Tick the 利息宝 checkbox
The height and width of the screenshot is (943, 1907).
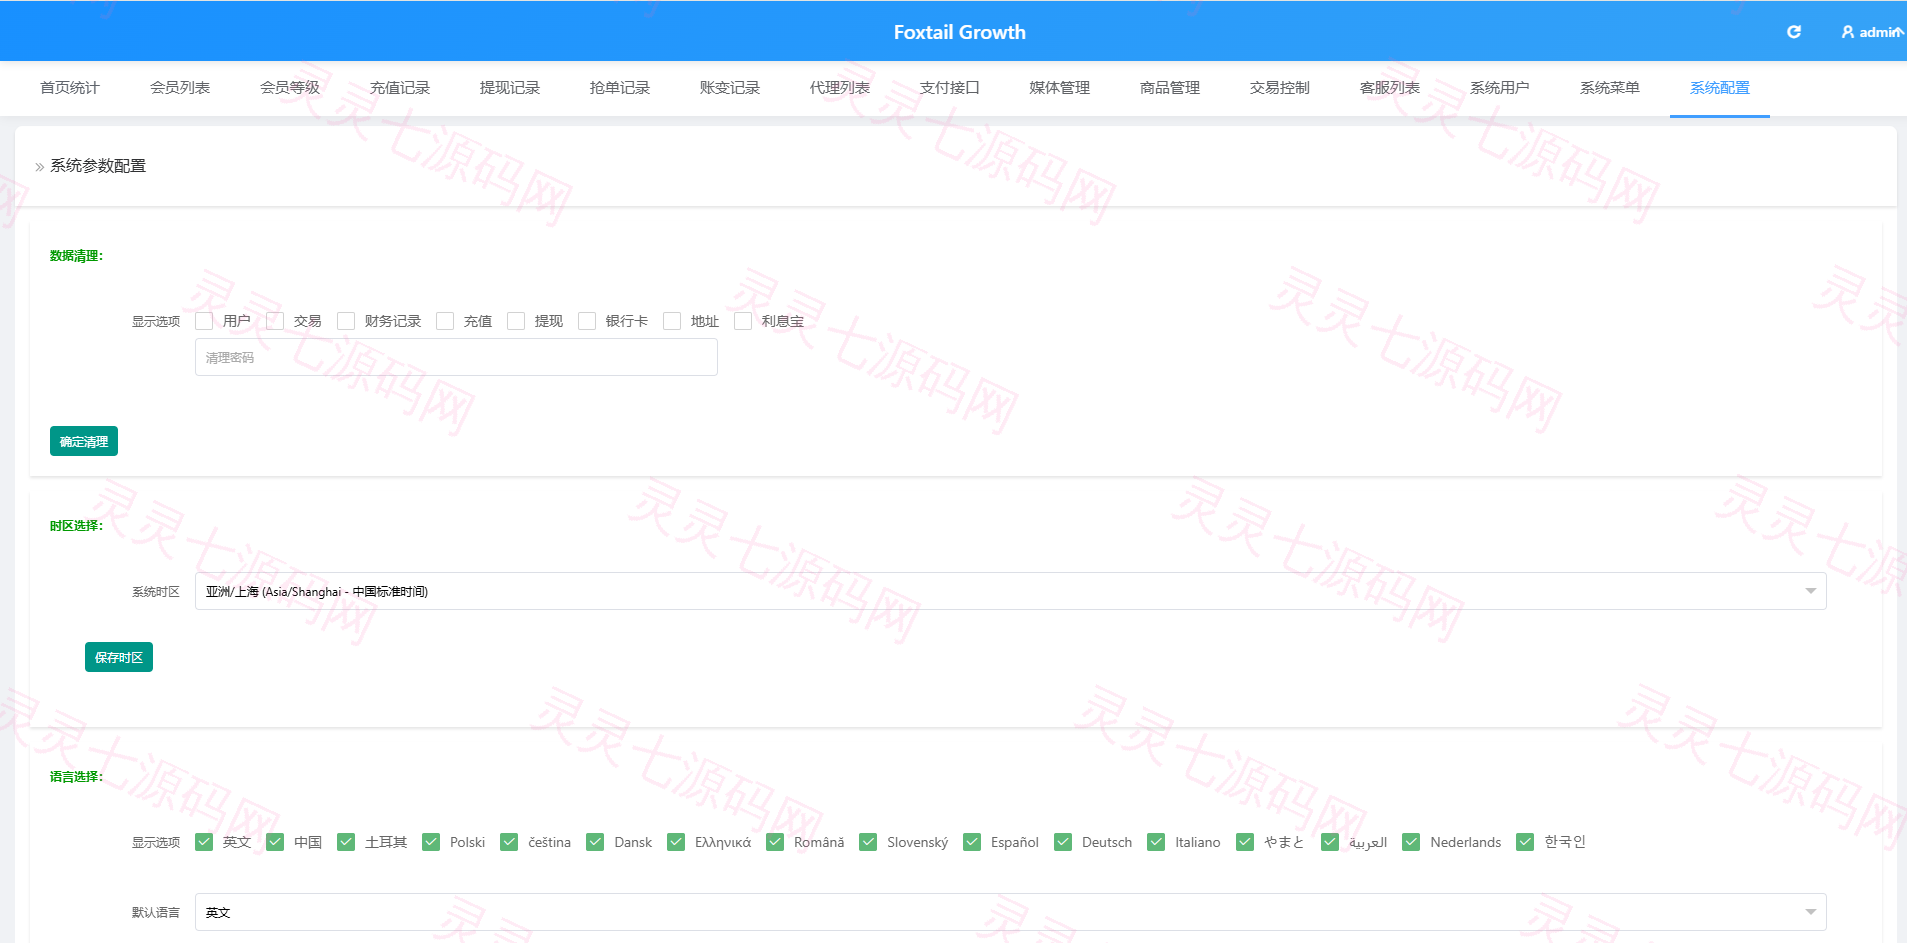[x=743, y=321]
